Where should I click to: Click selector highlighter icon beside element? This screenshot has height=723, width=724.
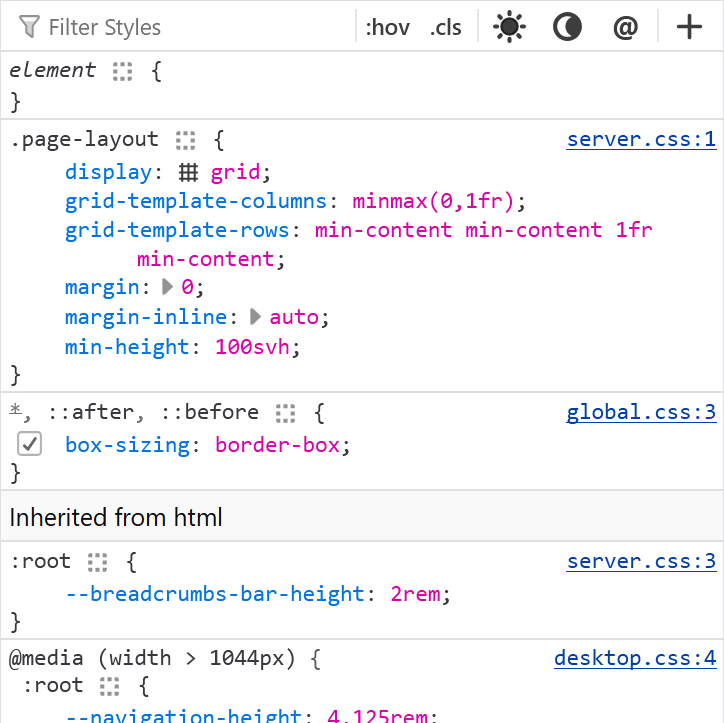[x=122, y=72]
